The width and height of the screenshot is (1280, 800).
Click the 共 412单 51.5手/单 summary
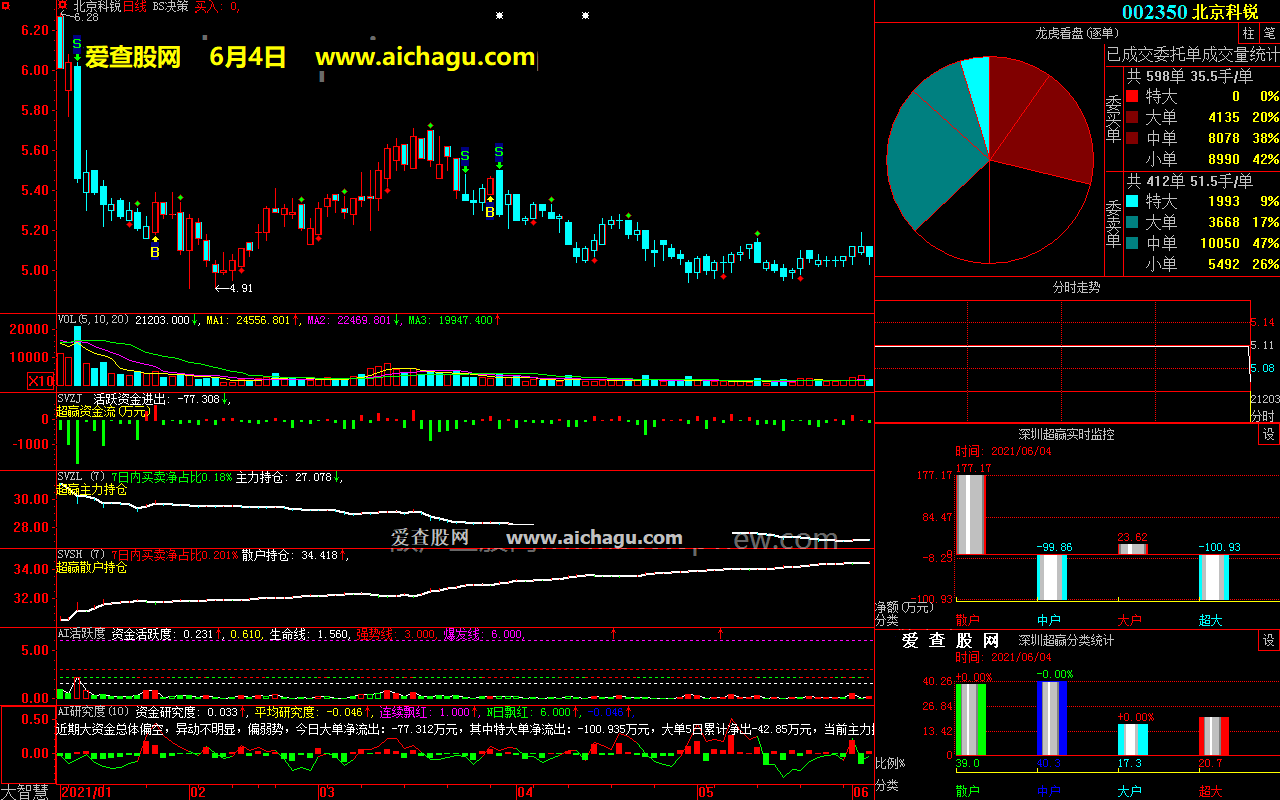1190,181
